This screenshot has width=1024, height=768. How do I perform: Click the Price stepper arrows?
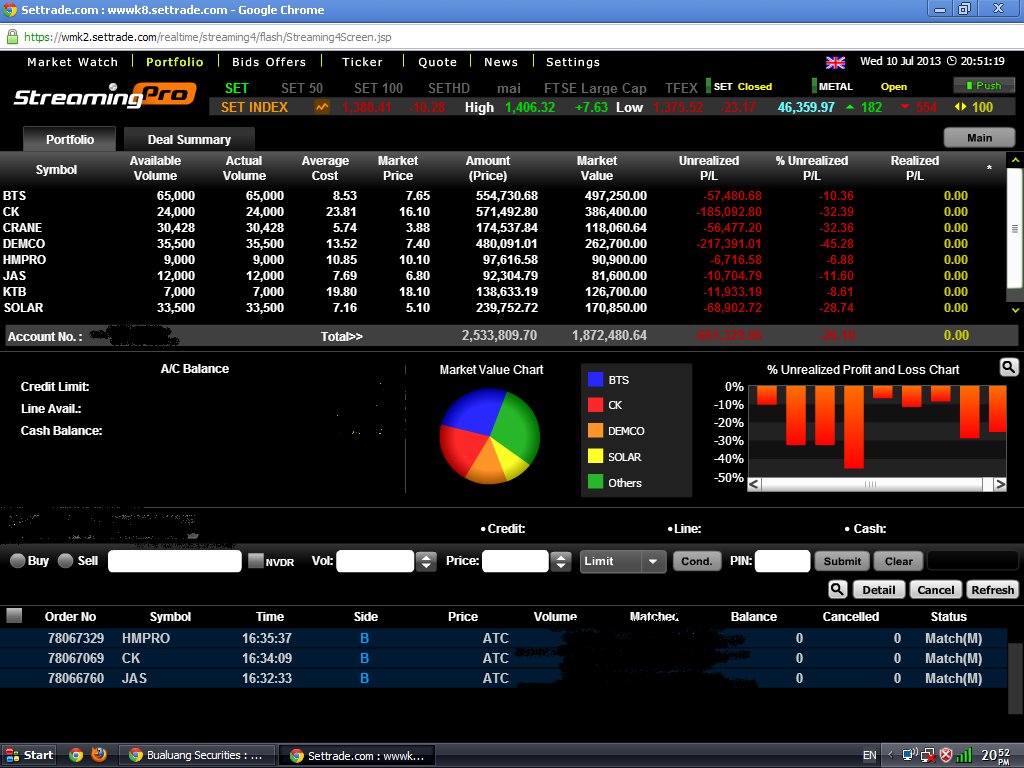pyautogui.click(x=560, y=561)
